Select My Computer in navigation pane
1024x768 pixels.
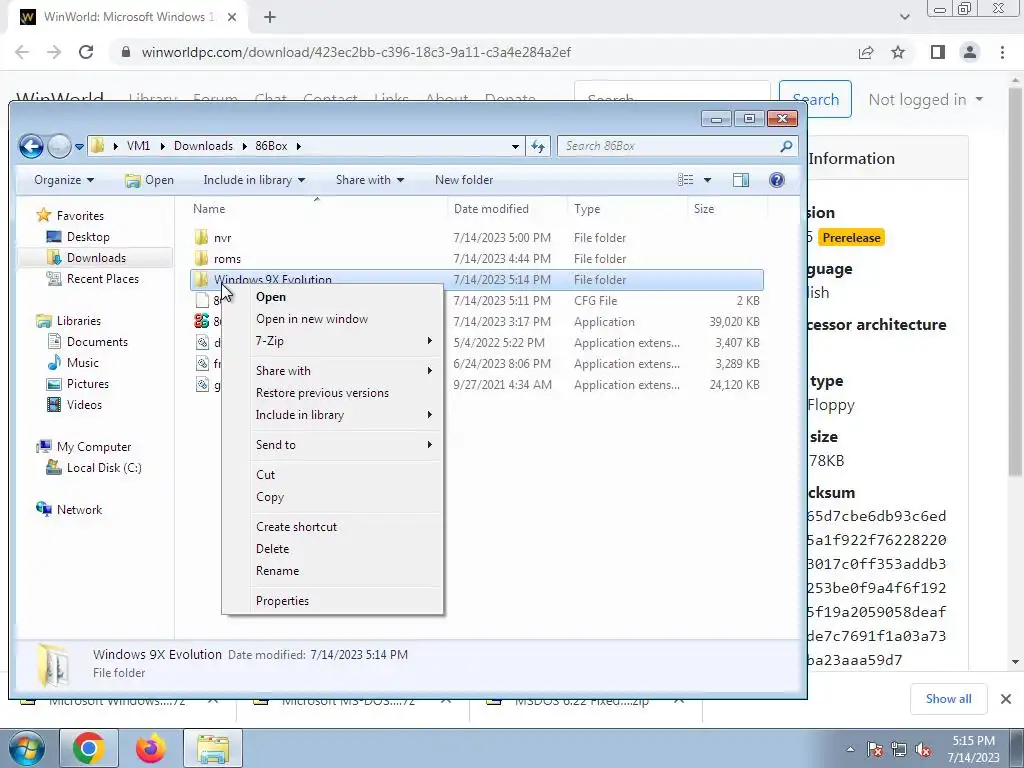pos(93,447)
